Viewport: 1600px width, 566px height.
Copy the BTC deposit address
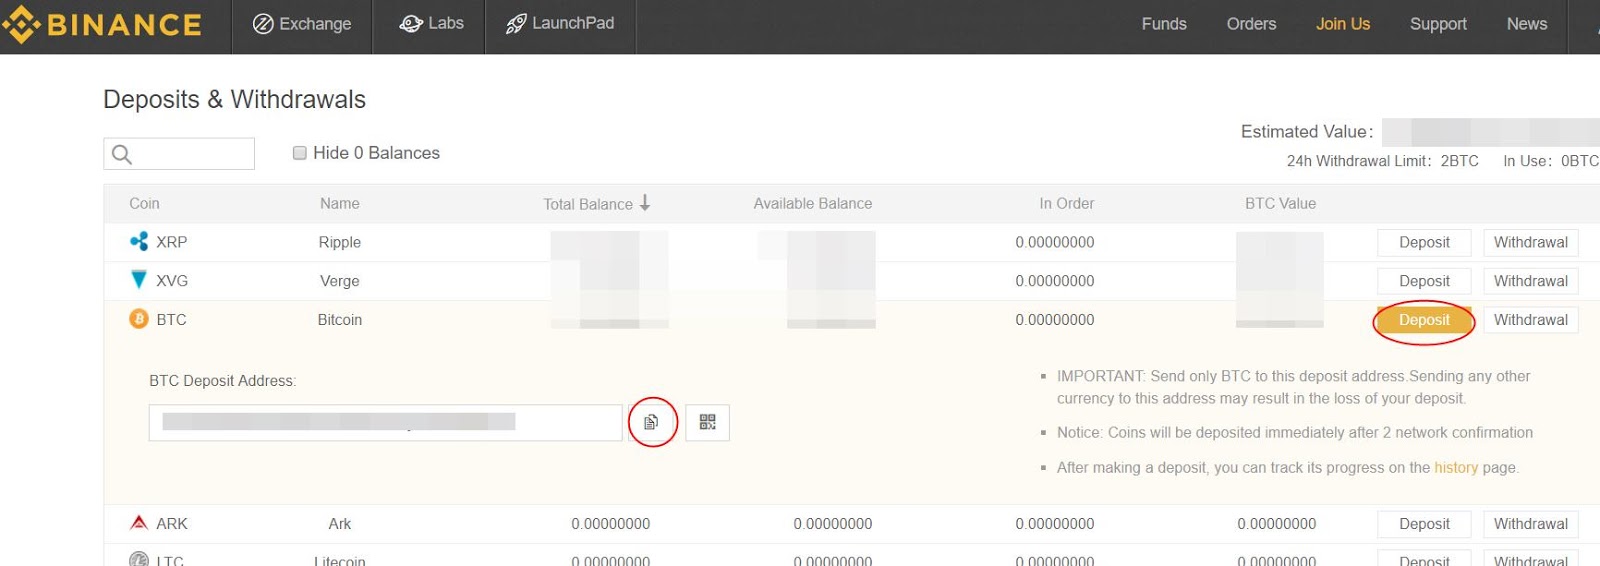coord(652,422)
